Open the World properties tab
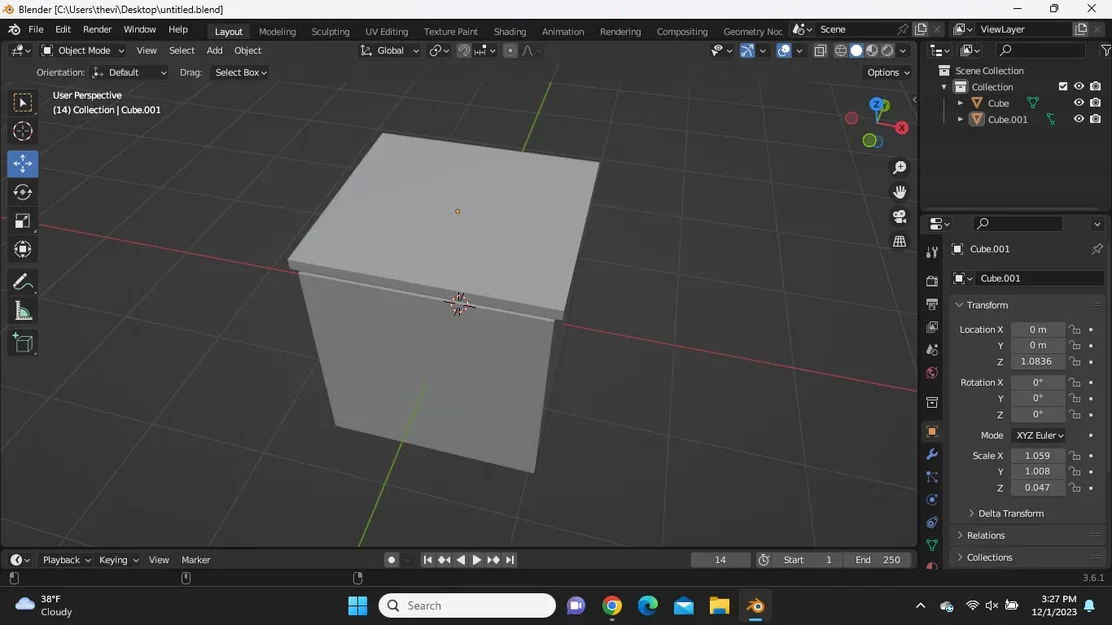 [x=932, y=373]
